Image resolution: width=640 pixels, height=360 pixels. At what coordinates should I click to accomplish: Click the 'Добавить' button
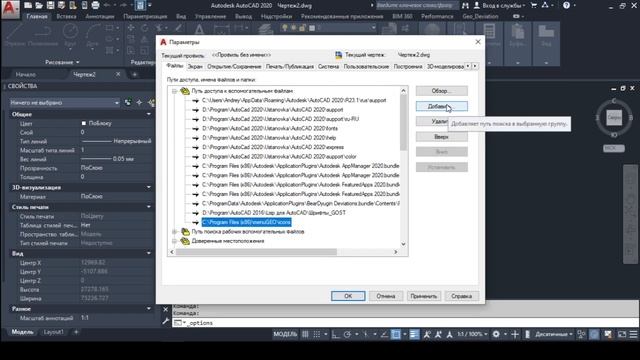pos(442,106)
